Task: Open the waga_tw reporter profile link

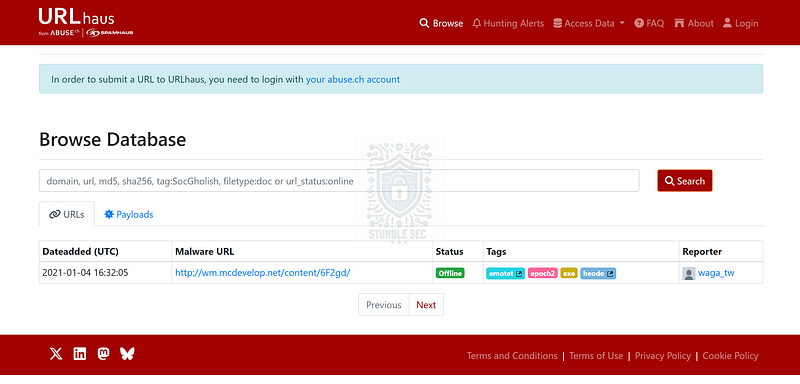Action: [x=716, y=273]
